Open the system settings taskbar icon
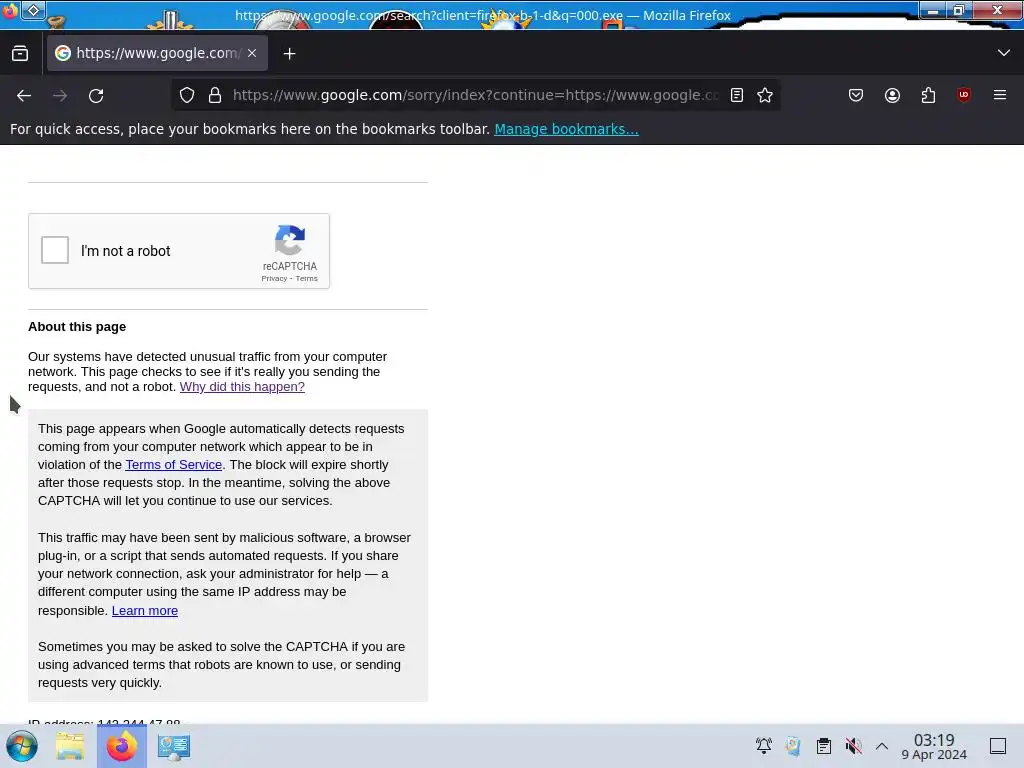The image size is (1024, 768). [x=174, y=746]
